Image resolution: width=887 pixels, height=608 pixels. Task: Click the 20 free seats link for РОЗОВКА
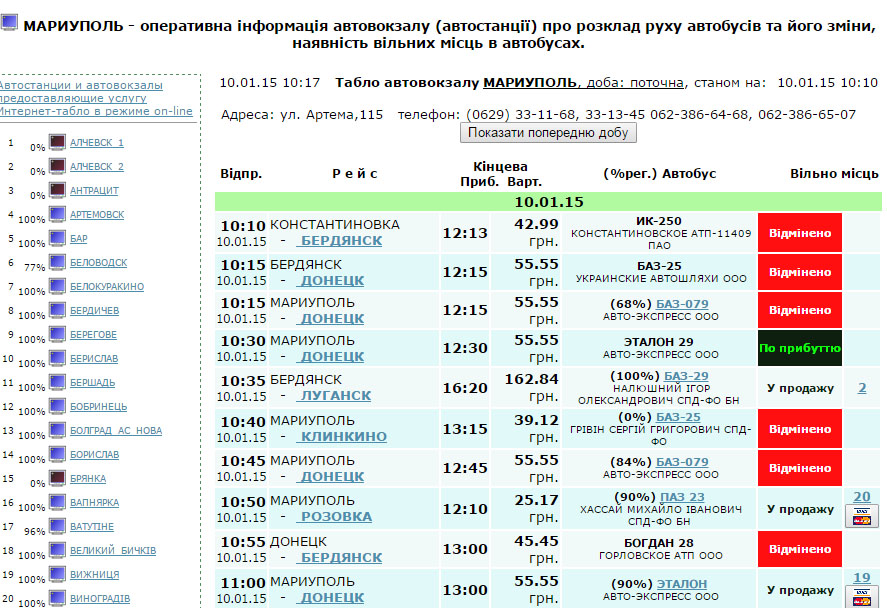coord(861,497)
